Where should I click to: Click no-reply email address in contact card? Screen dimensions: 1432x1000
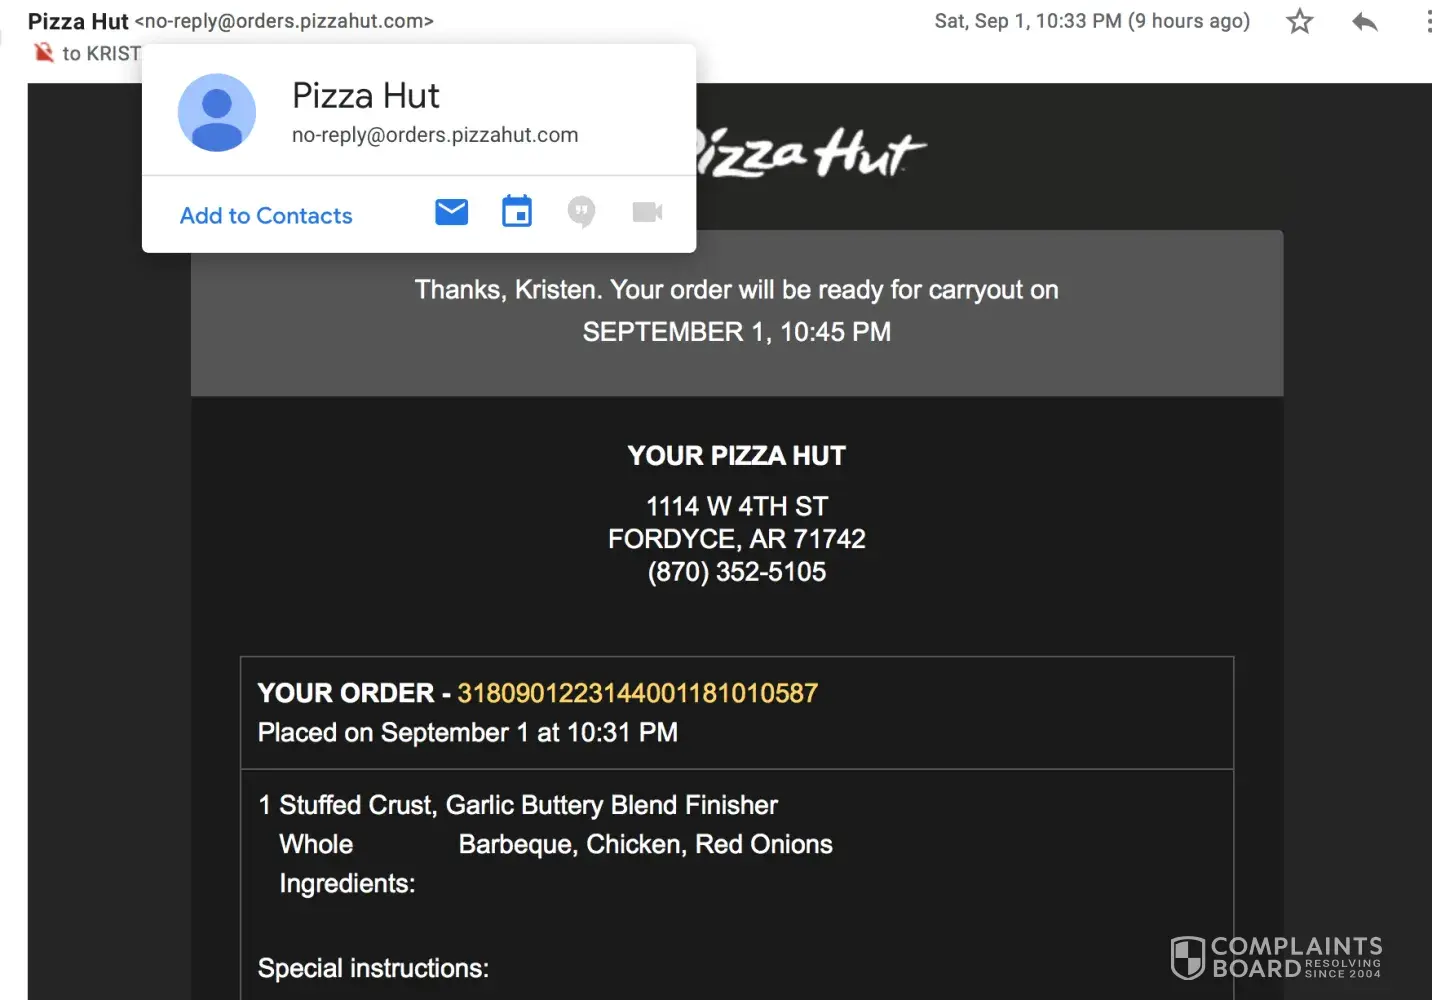435,135
